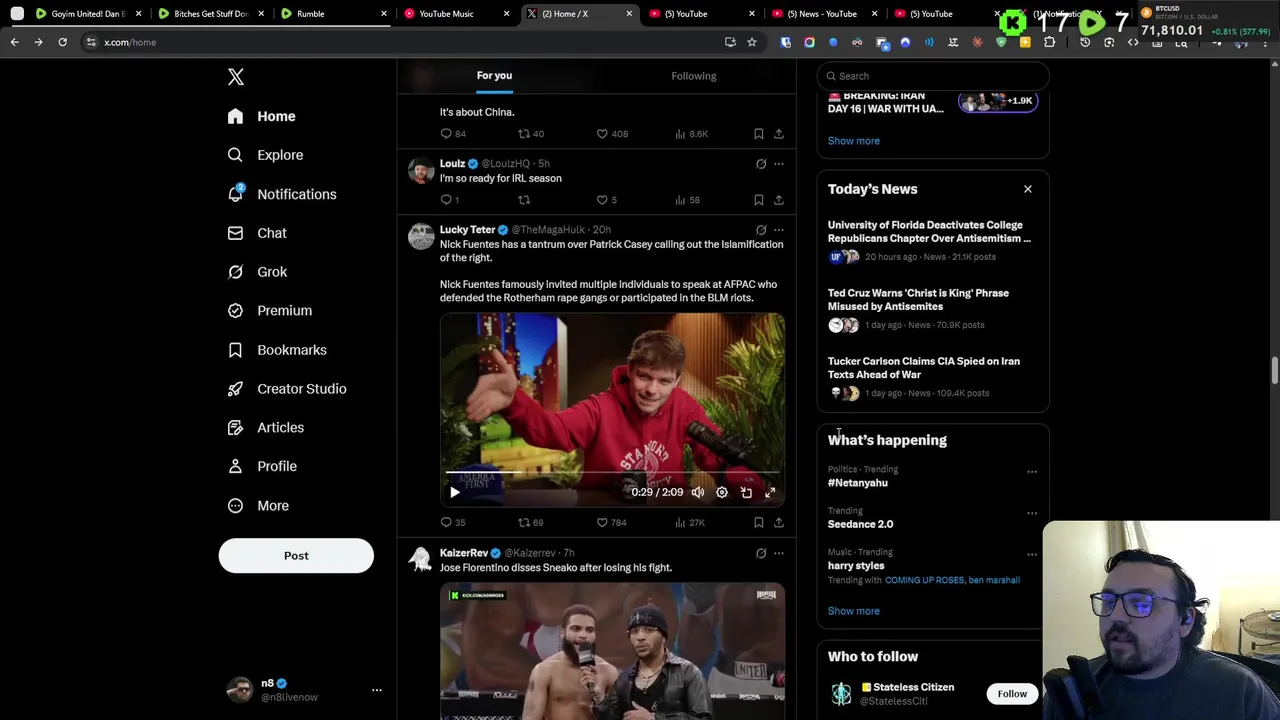Bookmark this page with the star icon
1280x720 pixels.
click(752, 42)
